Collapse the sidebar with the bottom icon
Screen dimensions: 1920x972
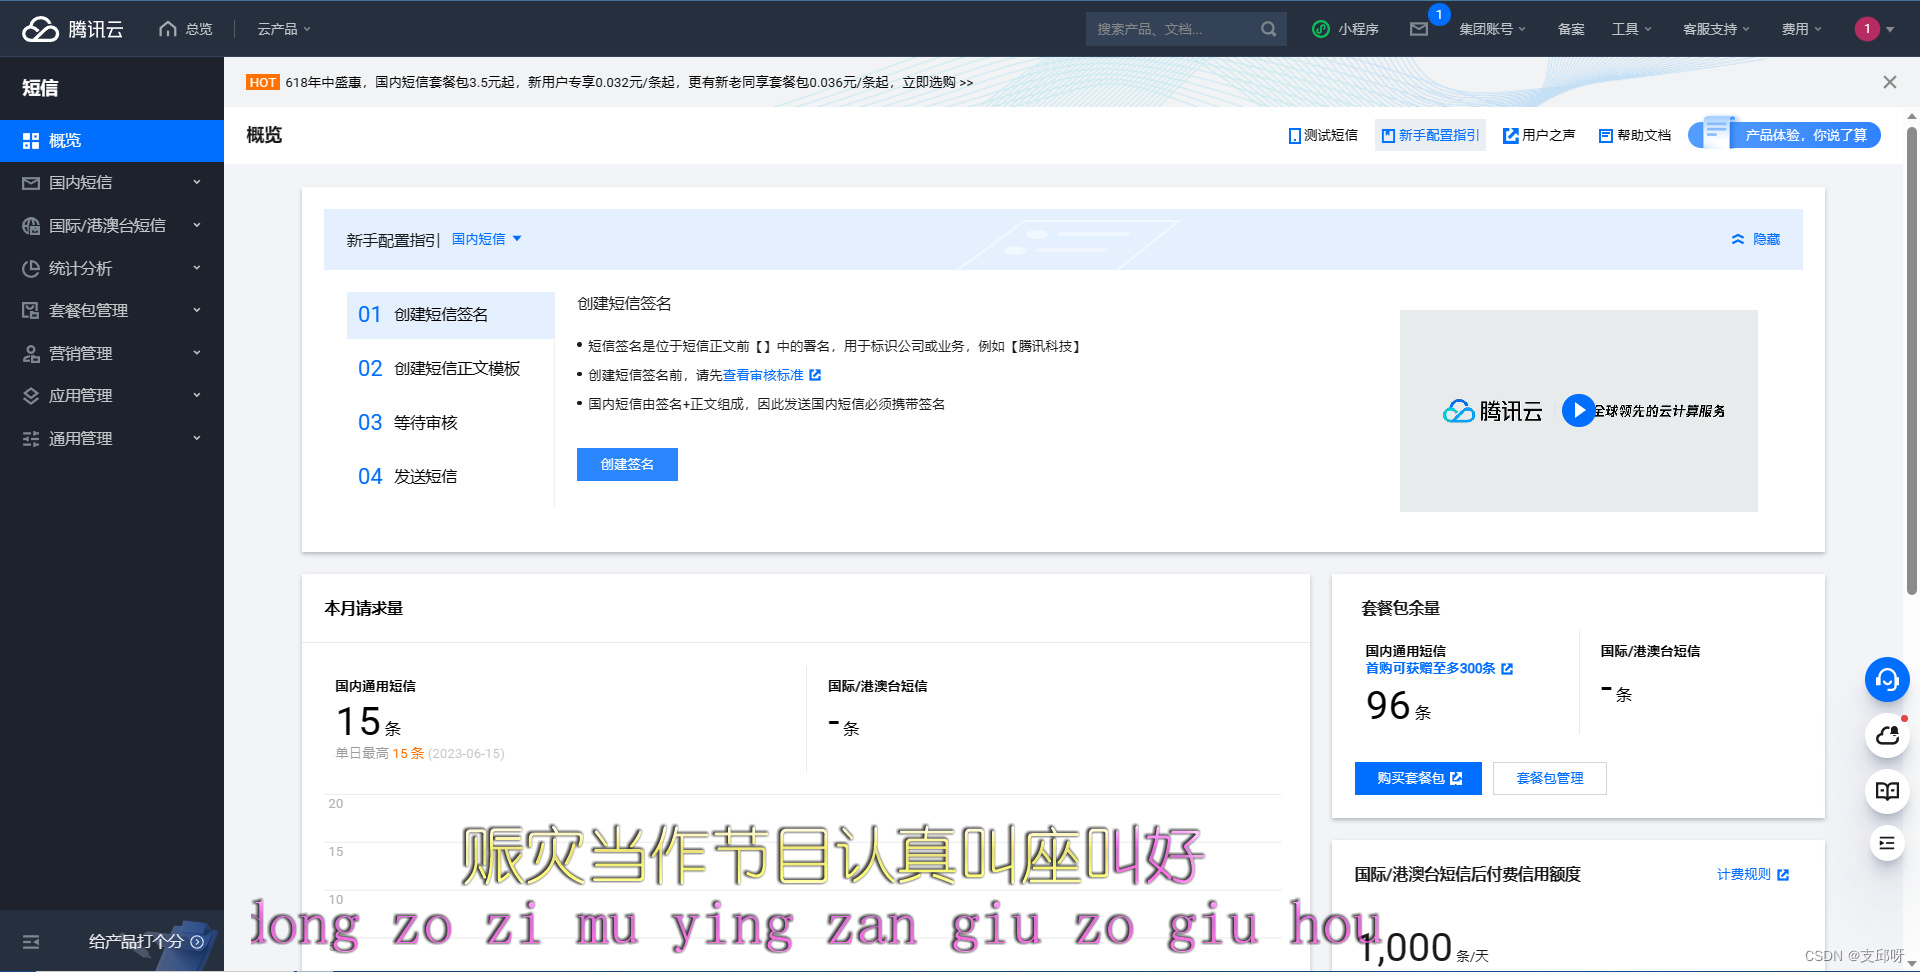[31, 942]
